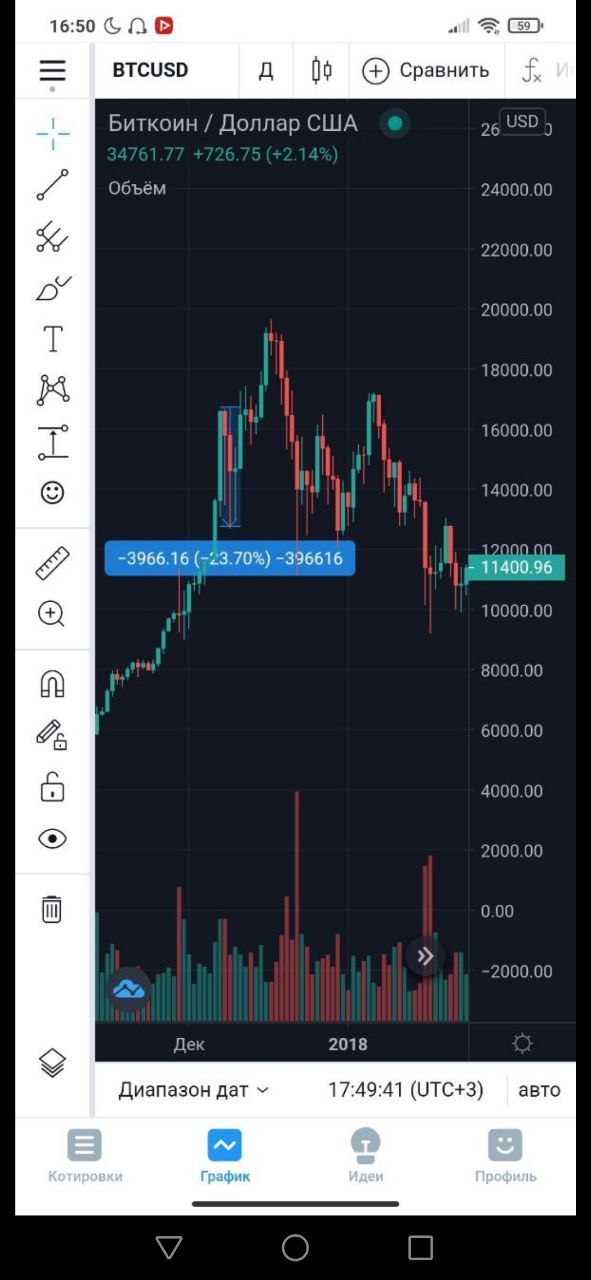Select the brush drawing tool
The width and height of the screenshot is (591, 1280).
pos(52,288)
